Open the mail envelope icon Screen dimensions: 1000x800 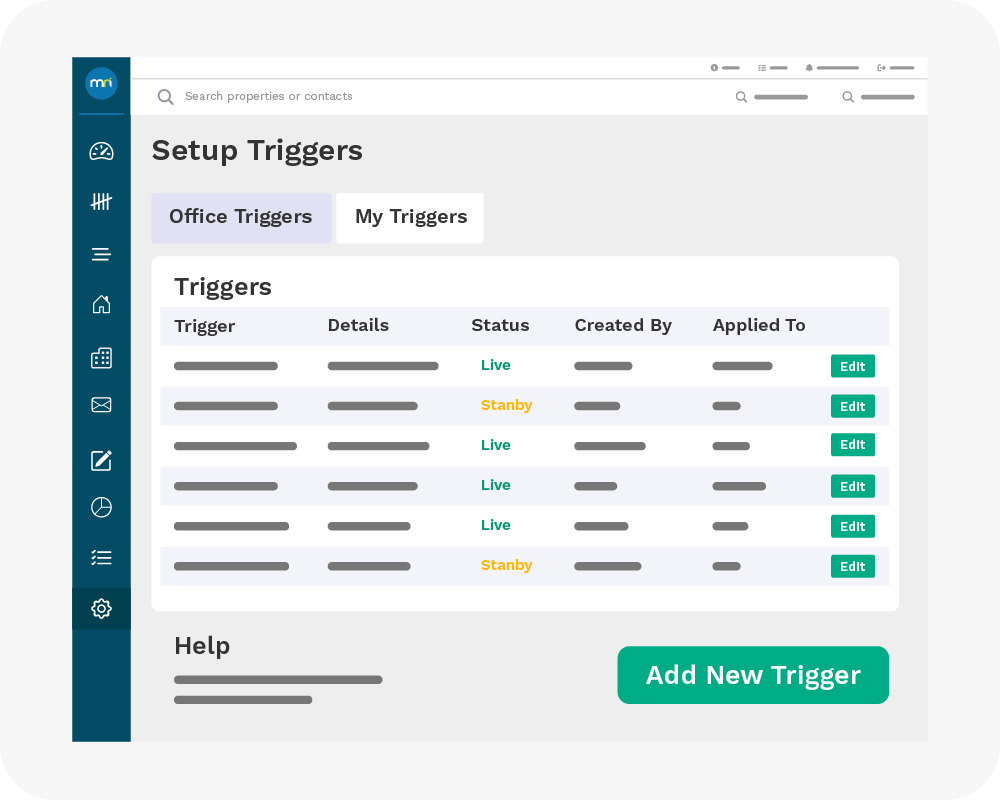click(101, 405)
